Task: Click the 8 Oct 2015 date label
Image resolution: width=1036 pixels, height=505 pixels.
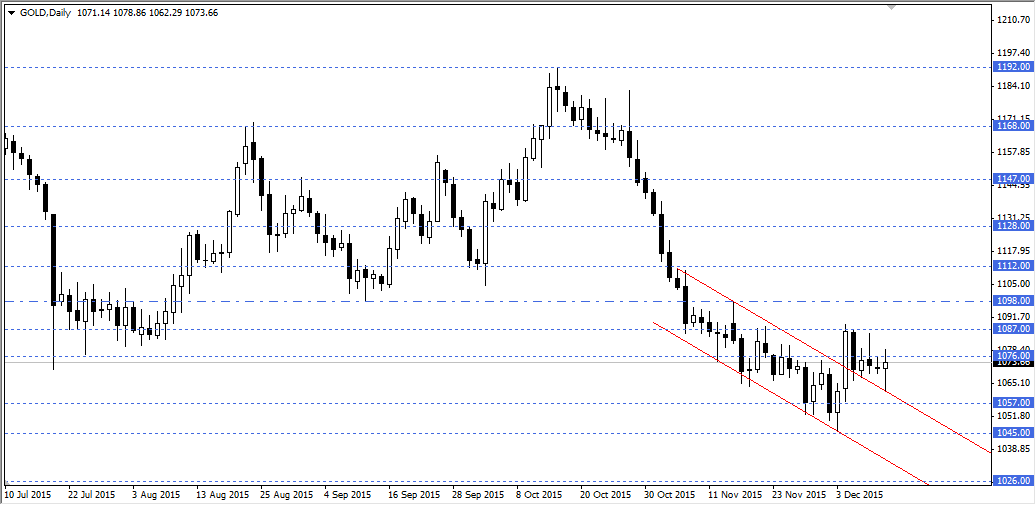Action: pos(537,494)
